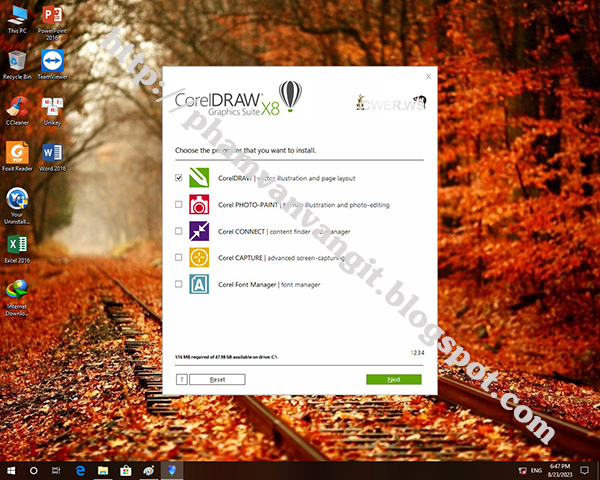Open help with the question mark button
The image size is (600, 480).
182,379
